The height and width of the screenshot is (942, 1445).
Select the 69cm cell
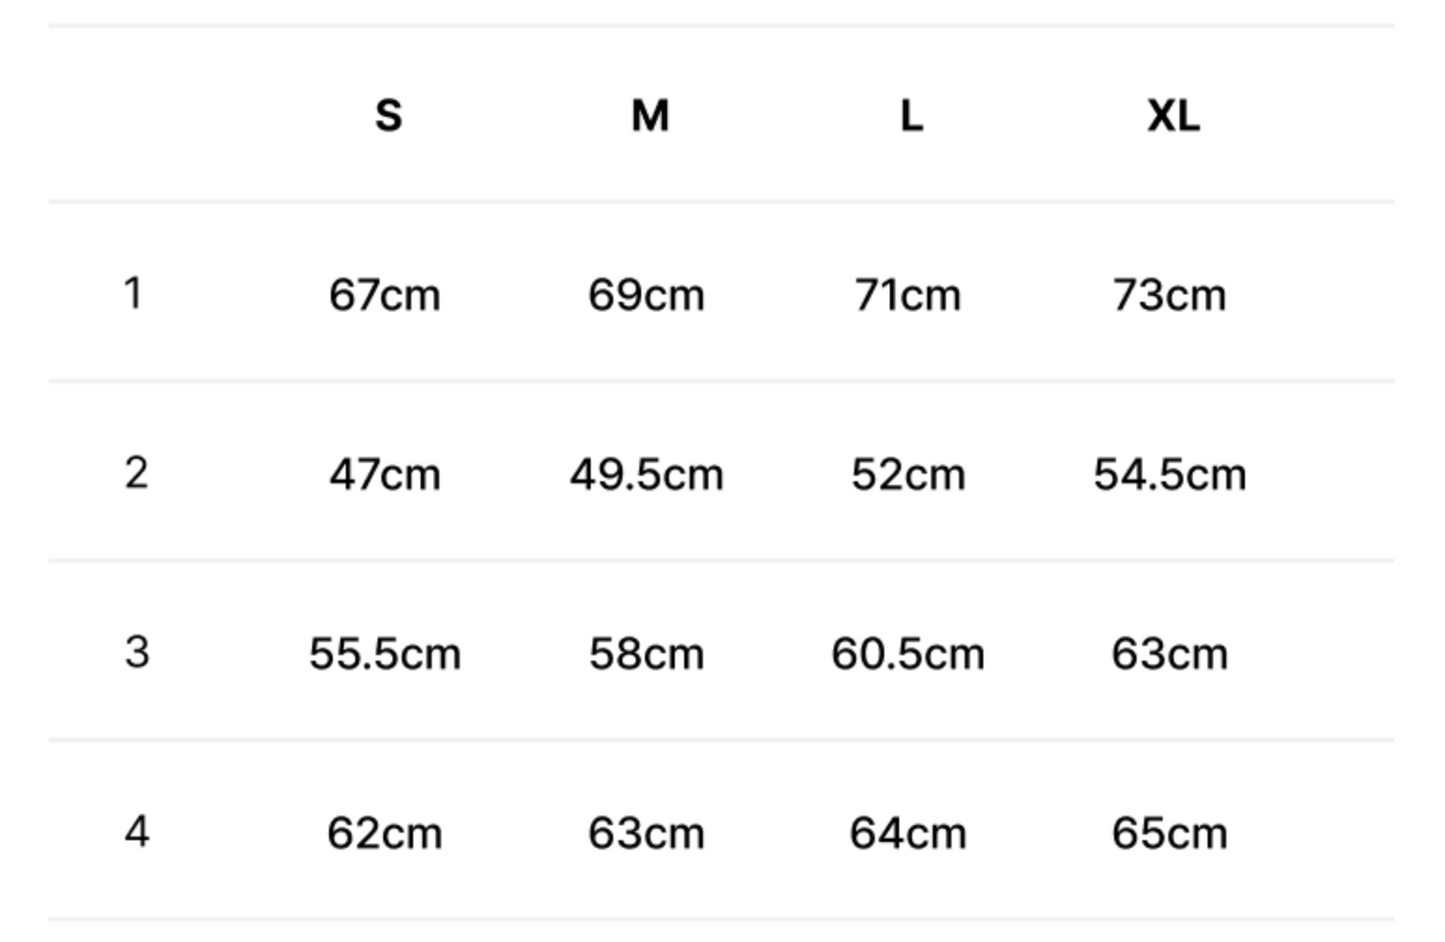tap(646, 295)
